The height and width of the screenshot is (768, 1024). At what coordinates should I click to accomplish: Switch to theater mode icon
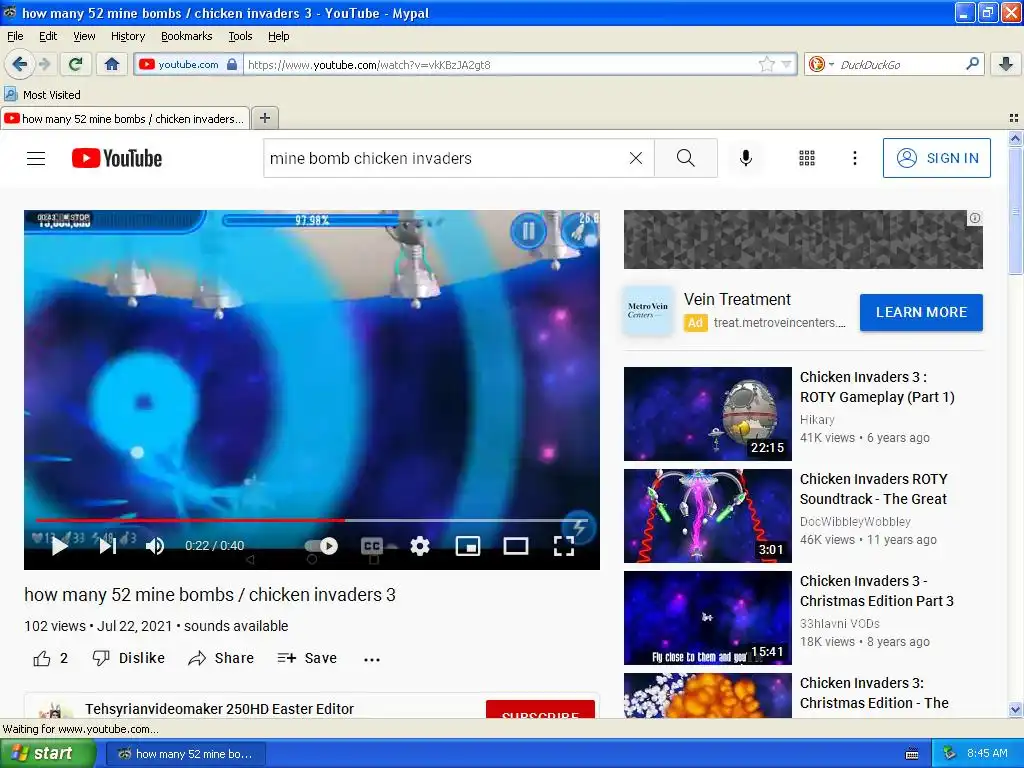515,546
